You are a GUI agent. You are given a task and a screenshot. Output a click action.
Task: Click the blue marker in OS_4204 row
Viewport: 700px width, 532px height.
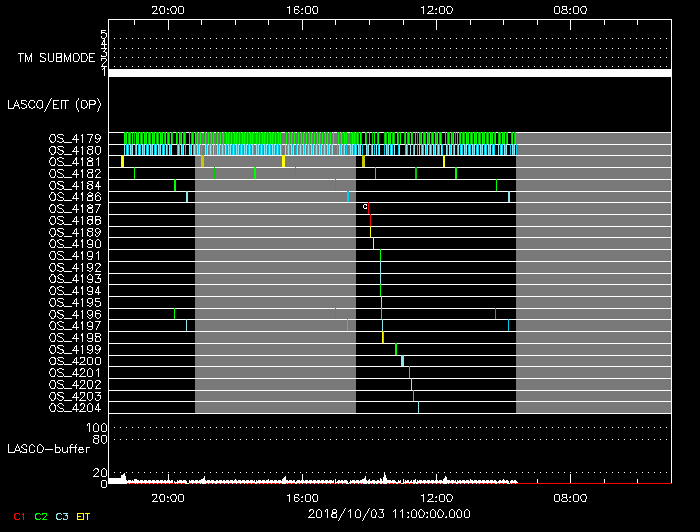click(x=418, y=407)
